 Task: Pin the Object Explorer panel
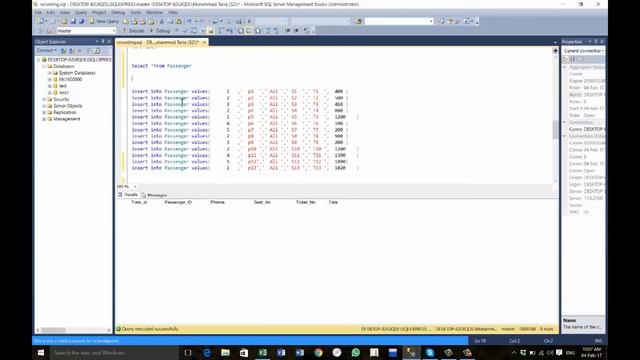click(x=103, y=42)
